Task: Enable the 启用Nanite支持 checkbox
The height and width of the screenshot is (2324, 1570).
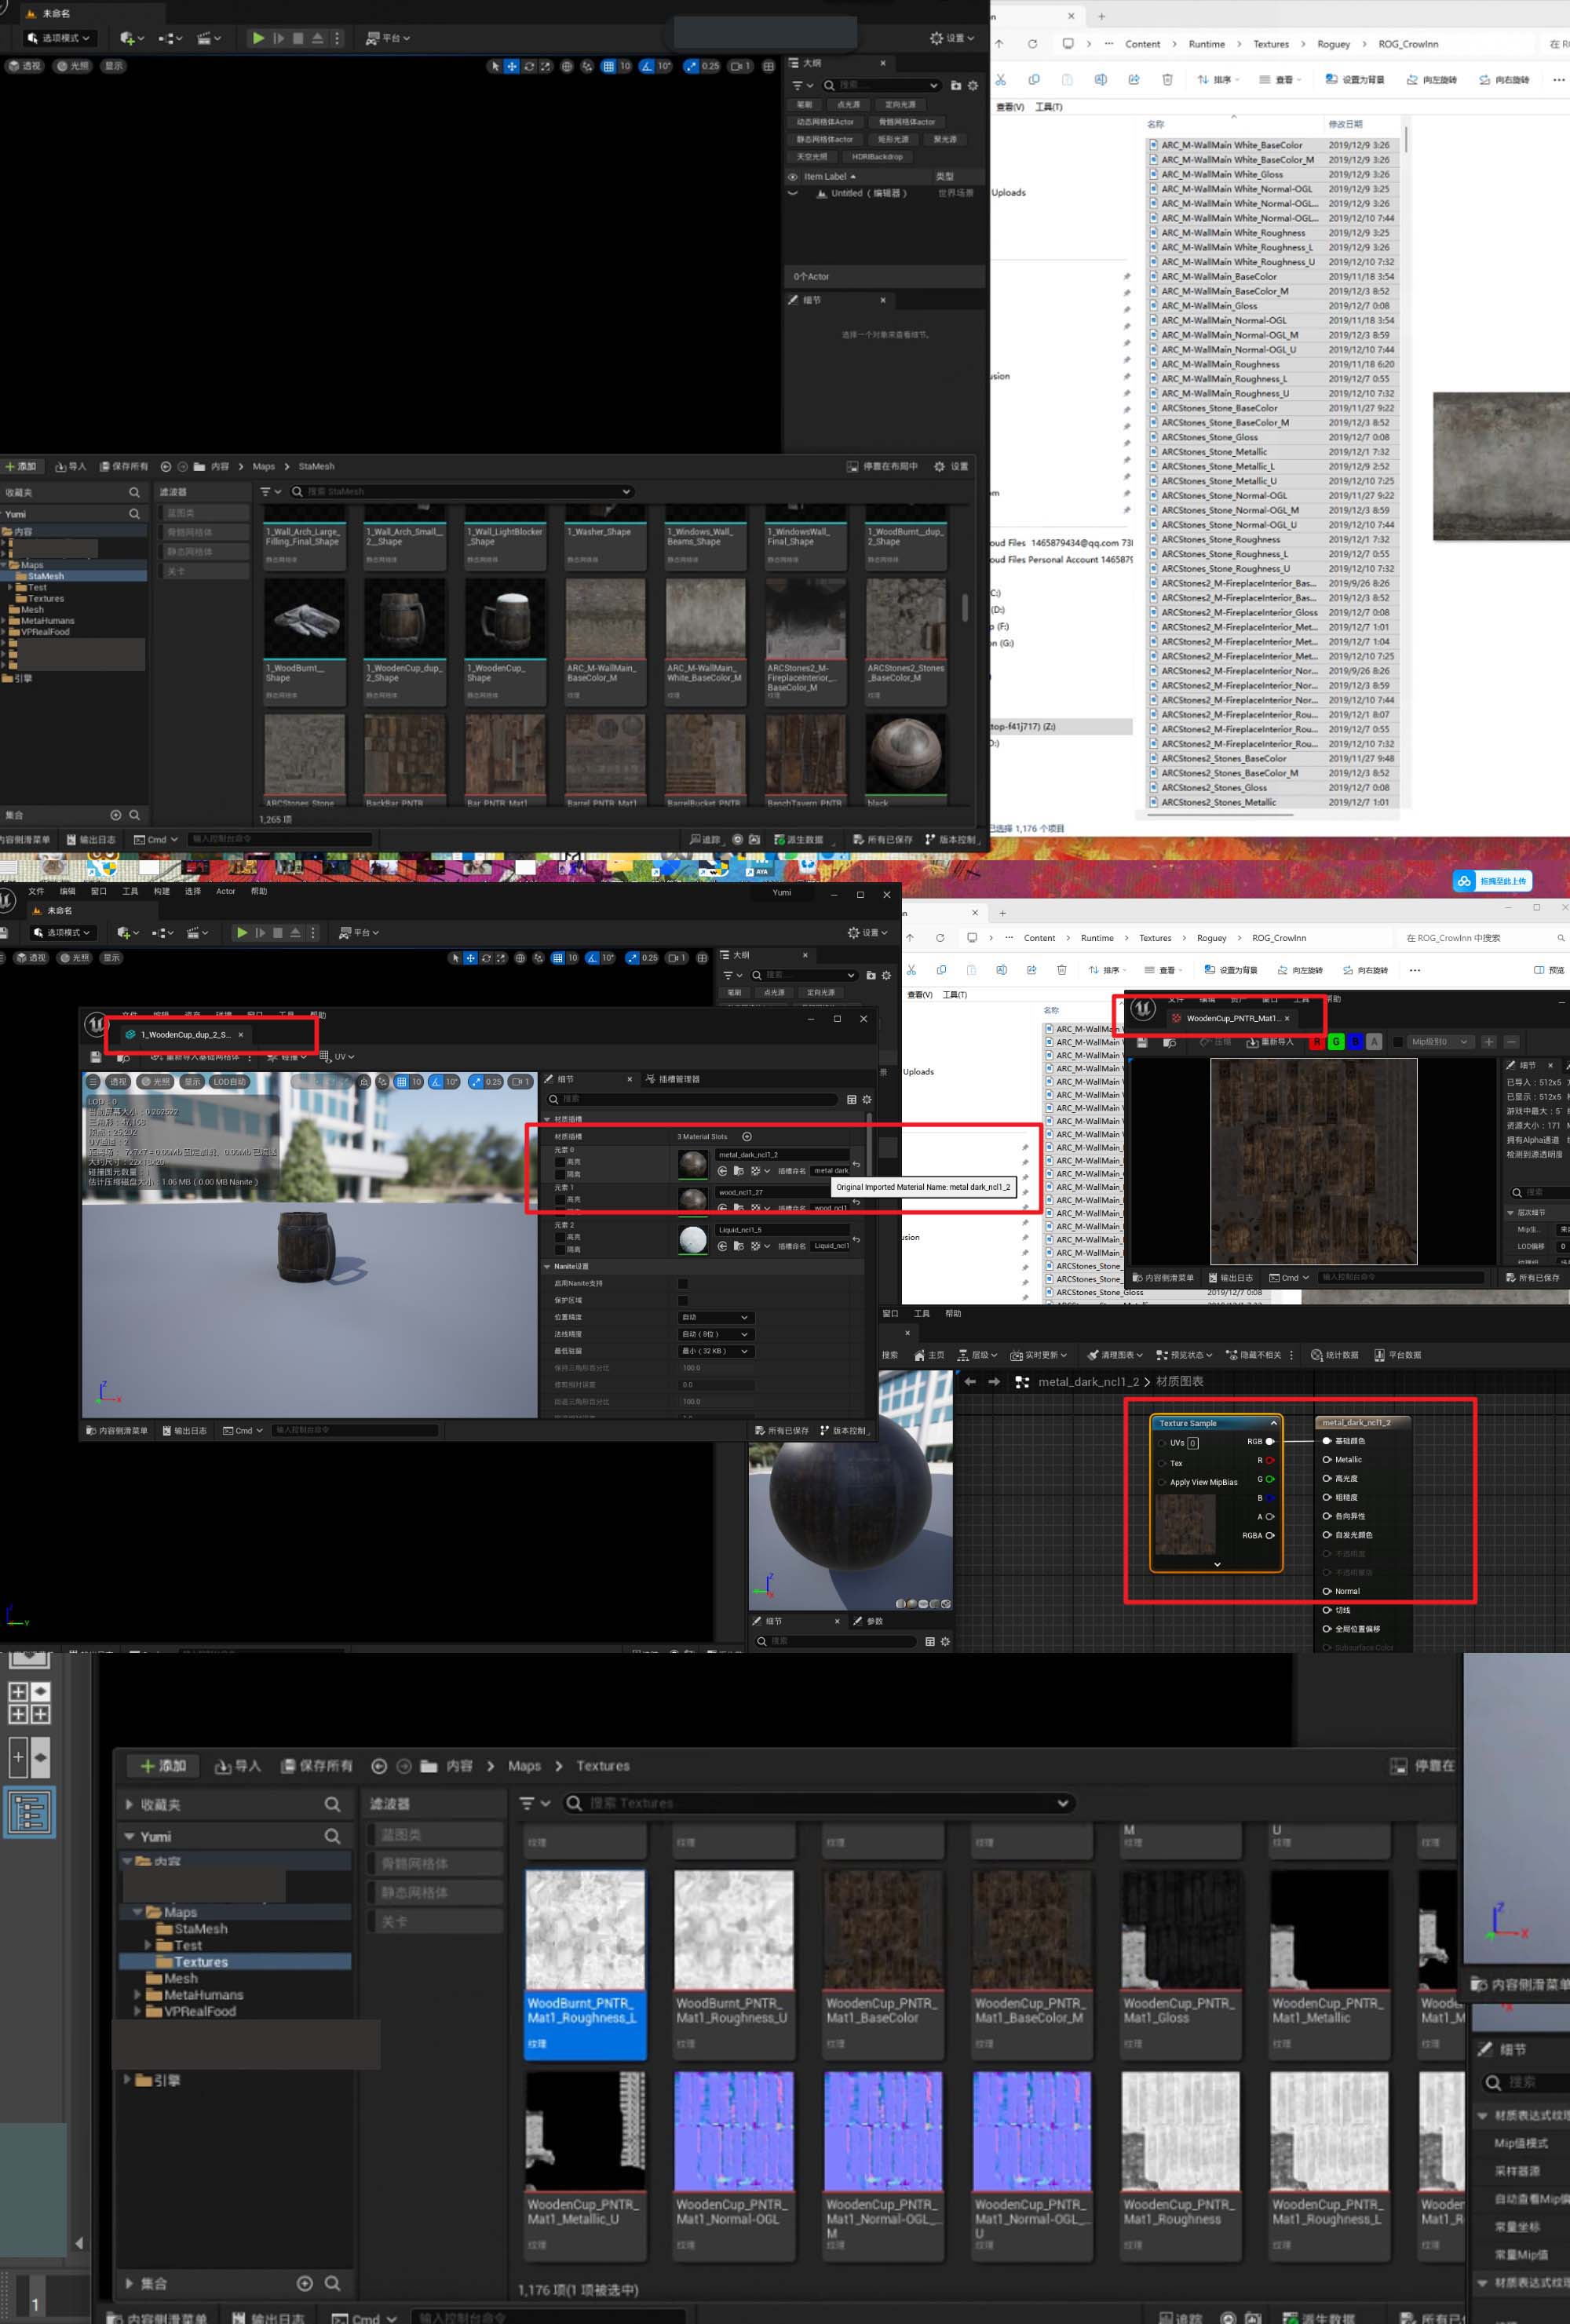Action: [683, 1283]
